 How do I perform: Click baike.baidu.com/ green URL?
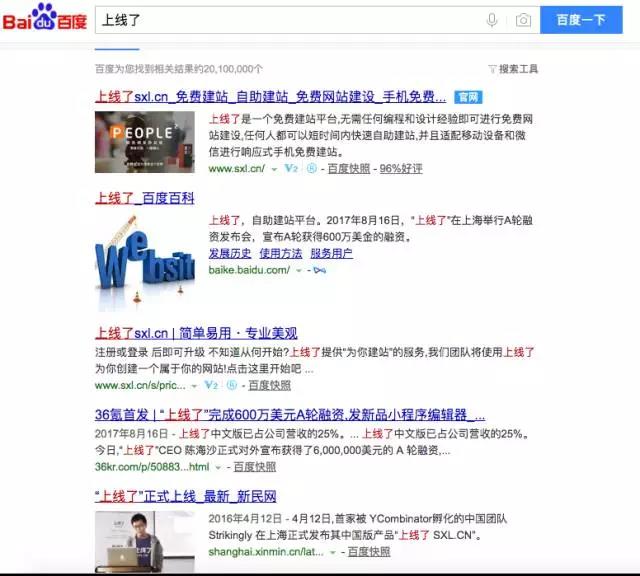tap(249, 270)
